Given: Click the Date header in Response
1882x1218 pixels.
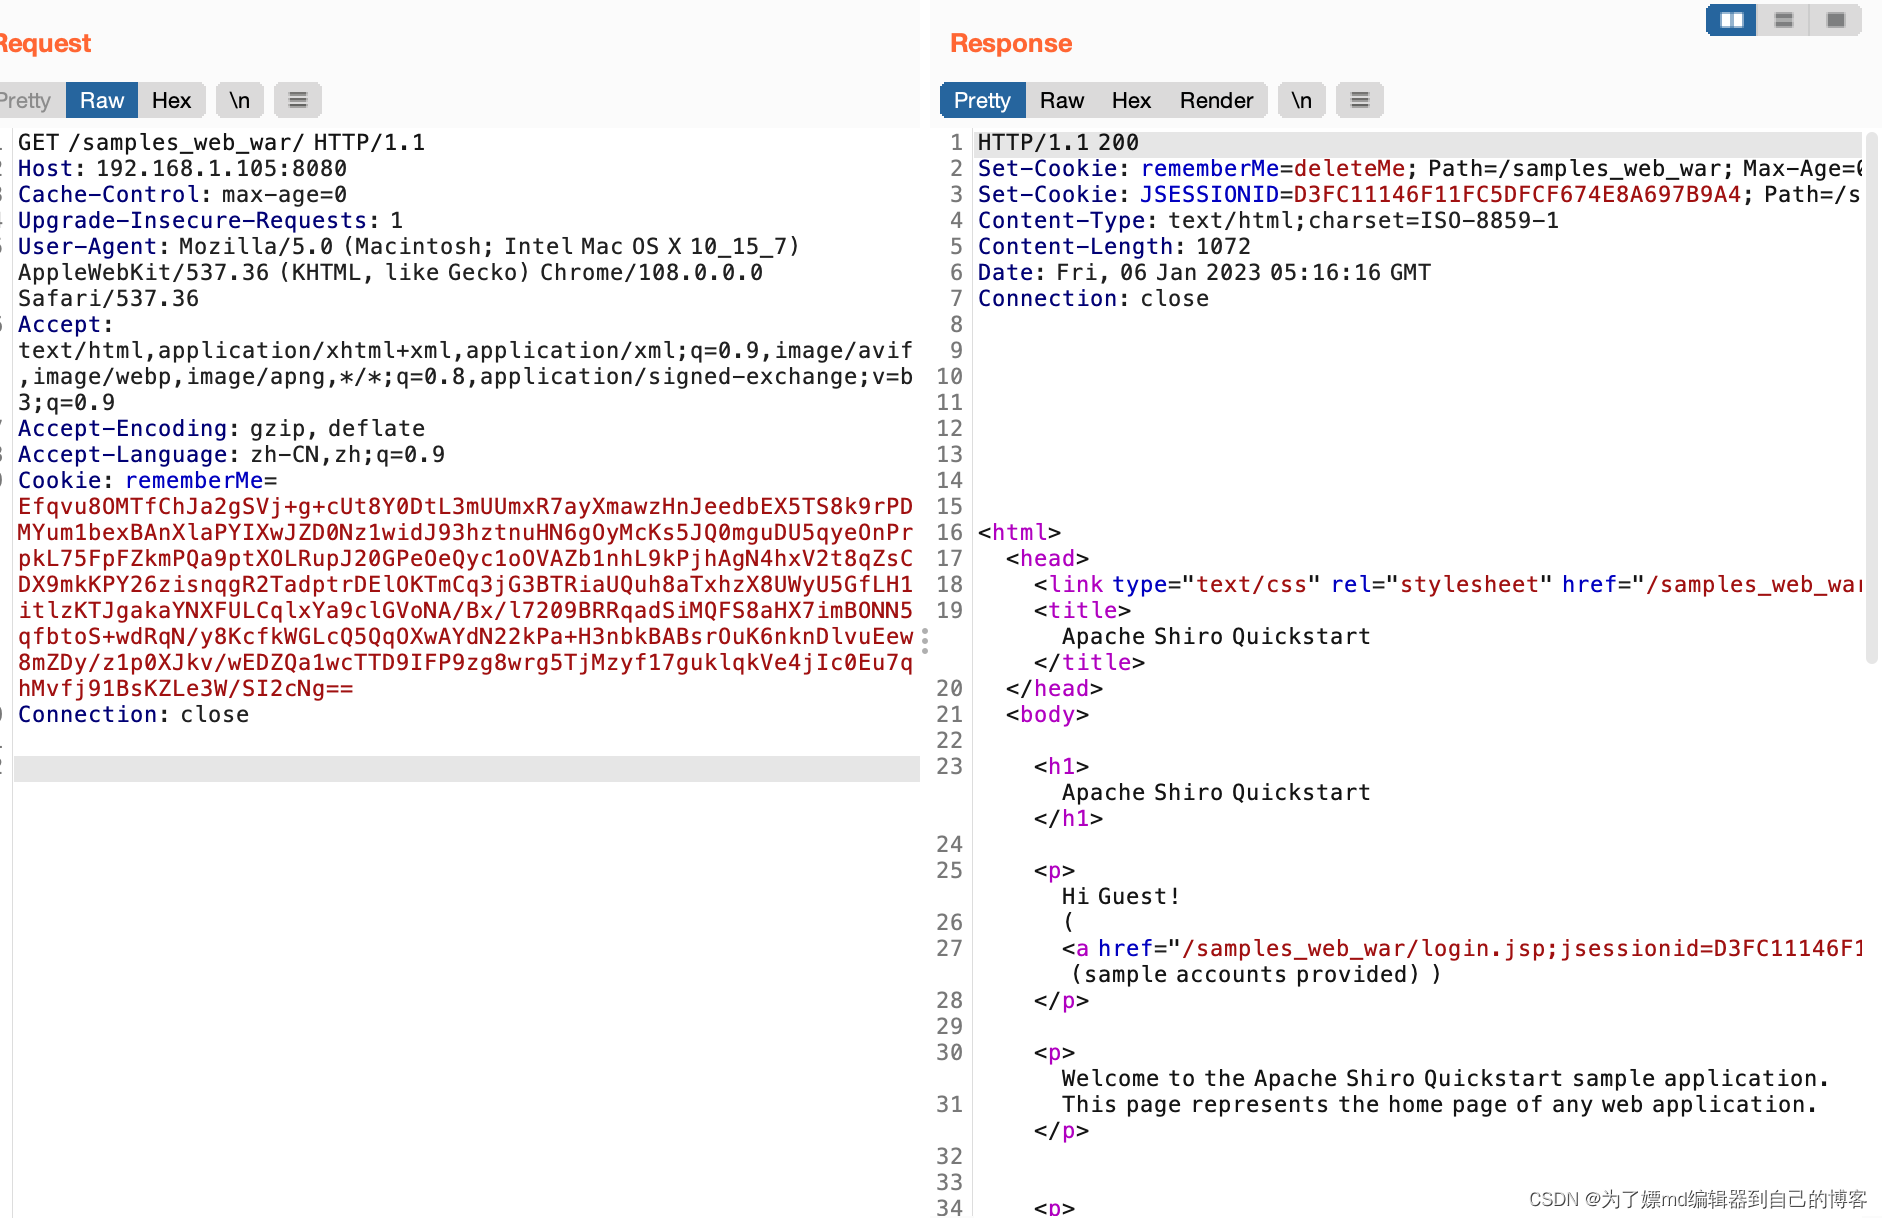Looking at the screenshot, I should pyautogui.click(x=1204, y=272).
